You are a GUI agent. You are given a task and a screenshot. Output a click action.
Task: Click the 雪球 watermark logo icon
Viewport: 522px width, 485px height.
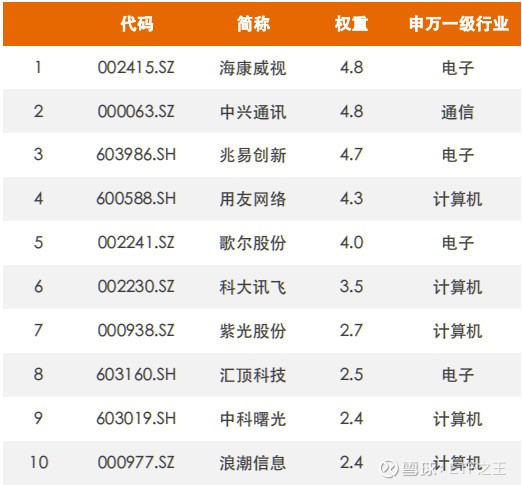coord(389,468)
